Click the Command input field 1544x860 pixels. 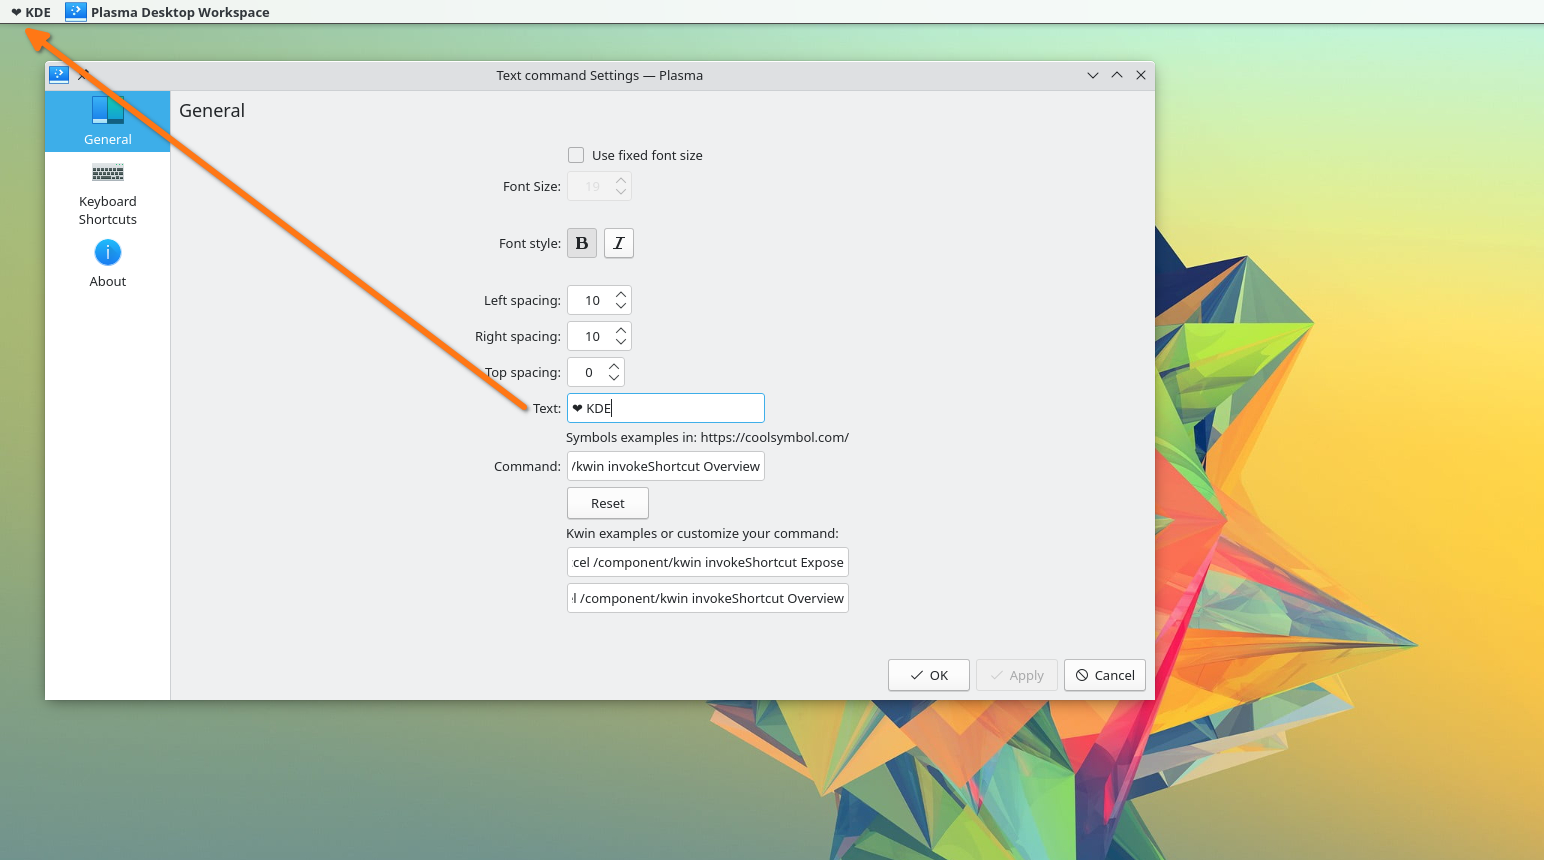tap(666, 466)
